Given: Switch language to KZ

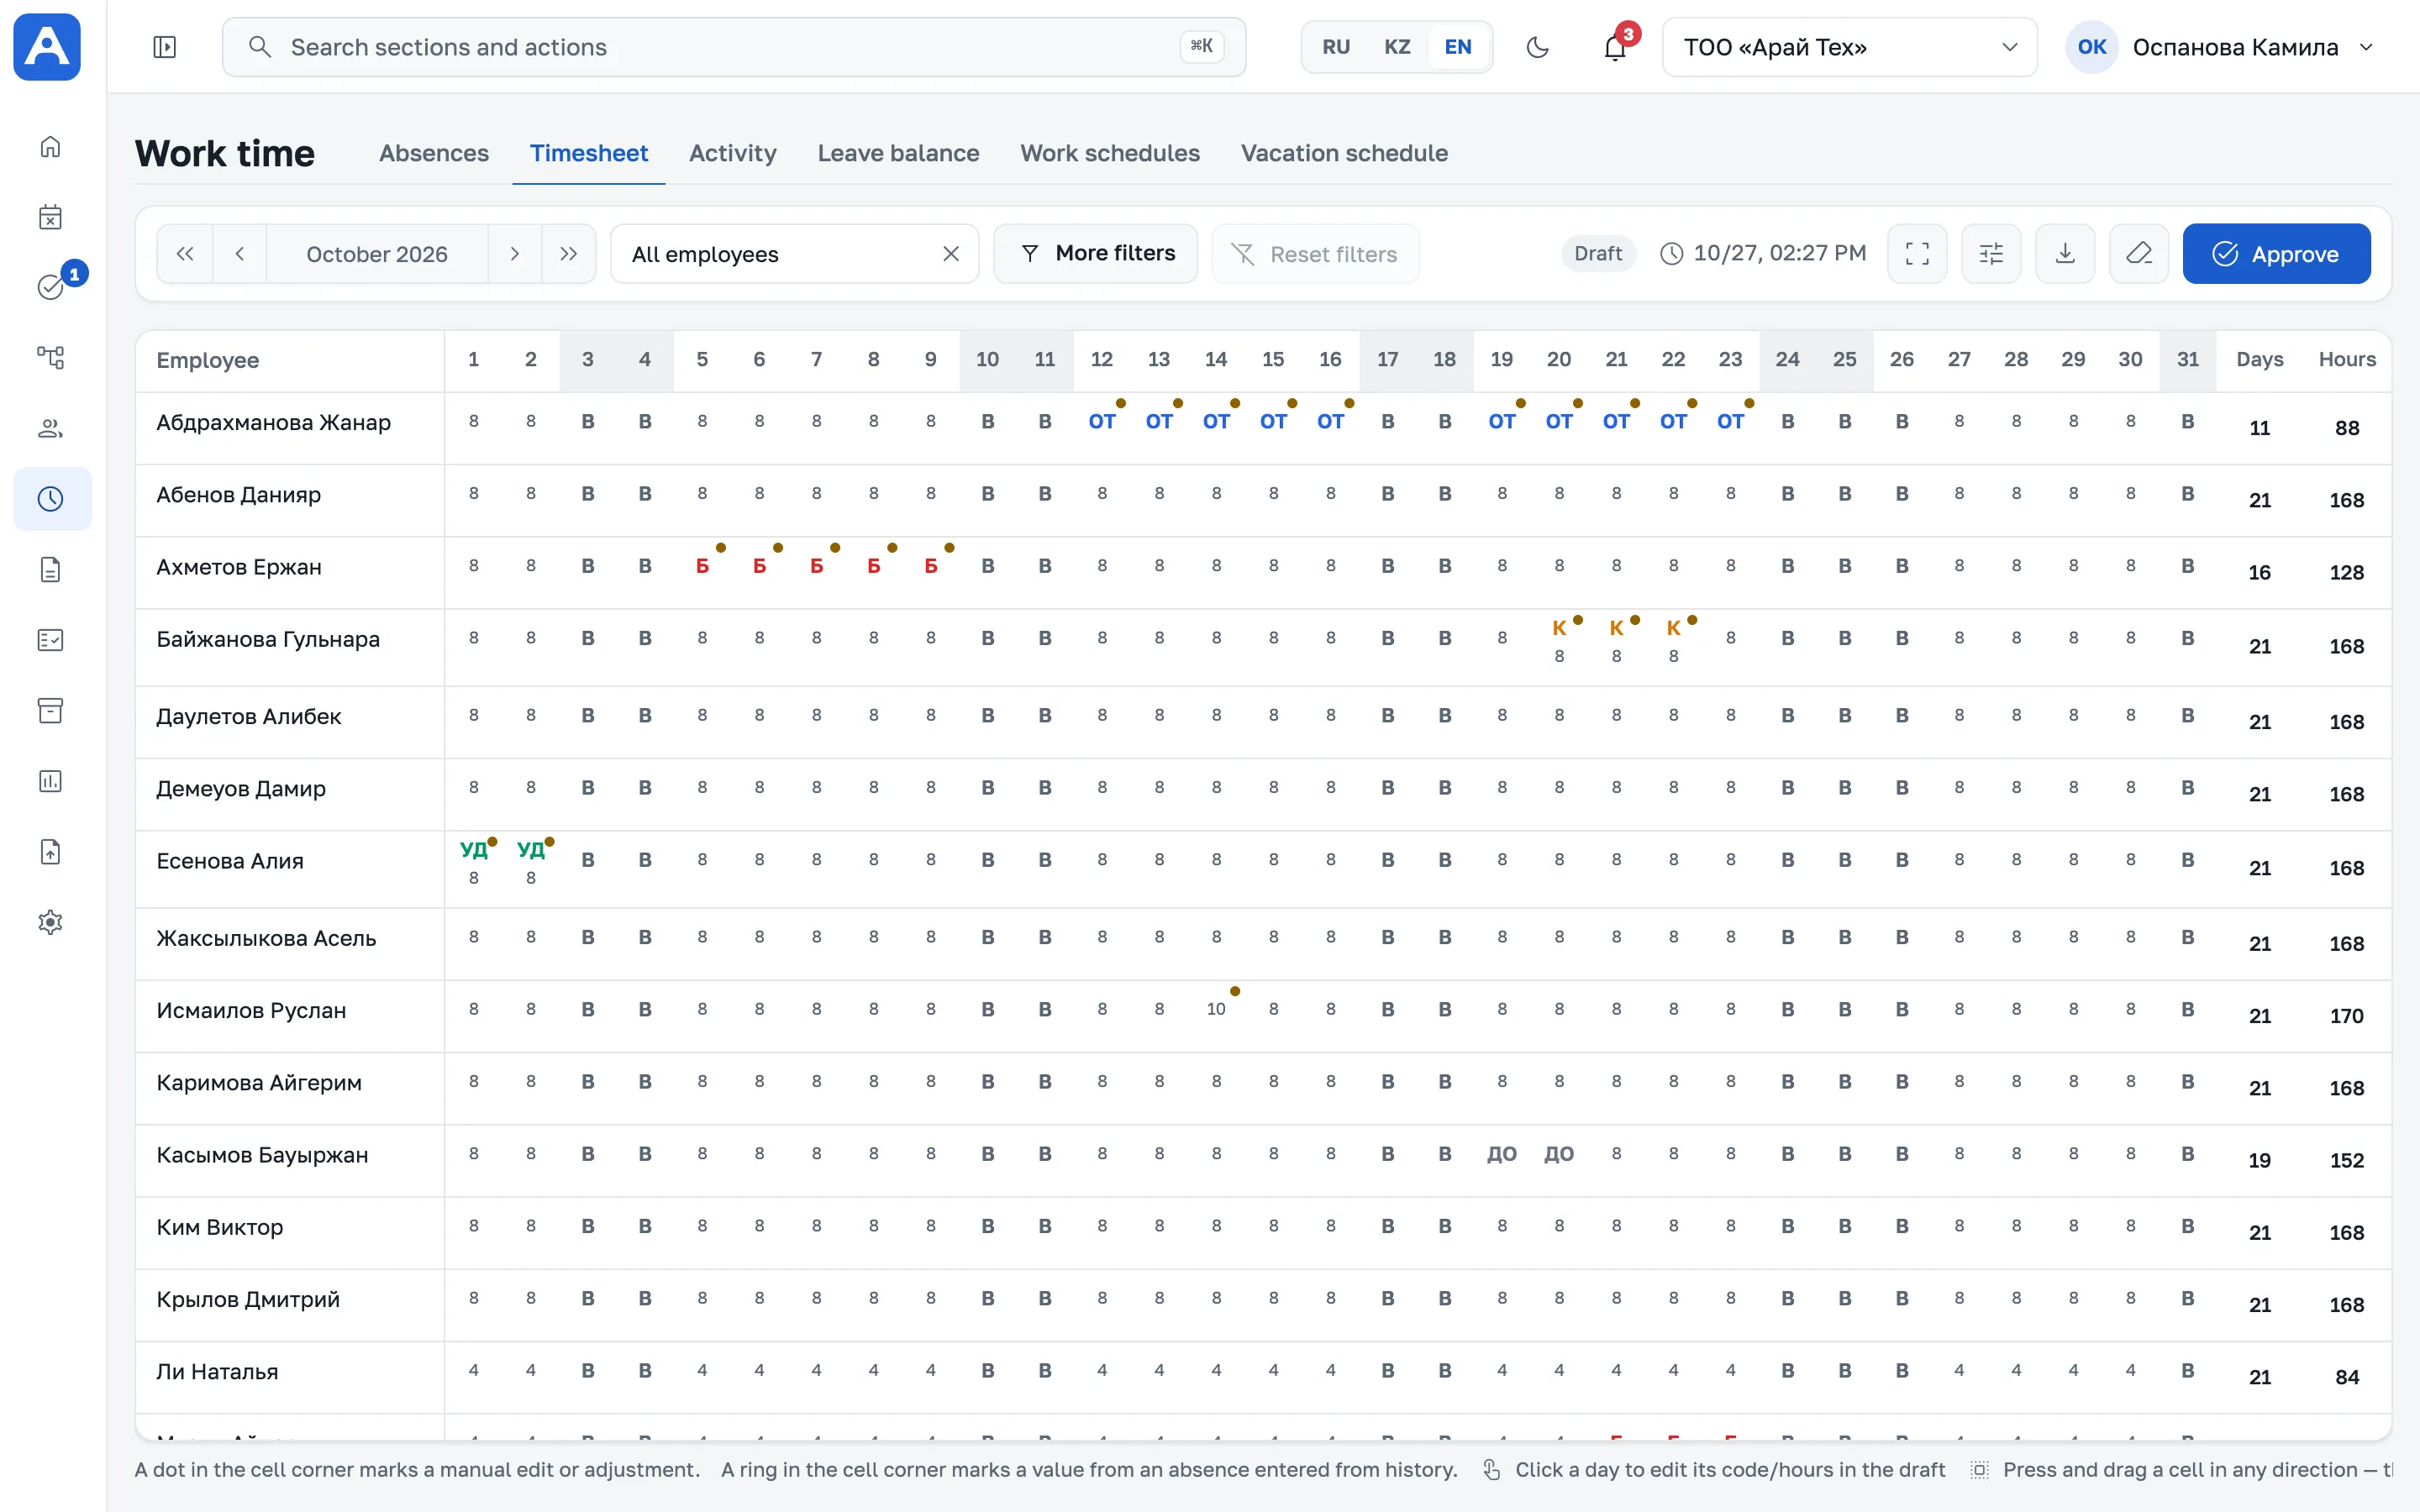Looking at the screenshot, I should tap(1397, 47).
